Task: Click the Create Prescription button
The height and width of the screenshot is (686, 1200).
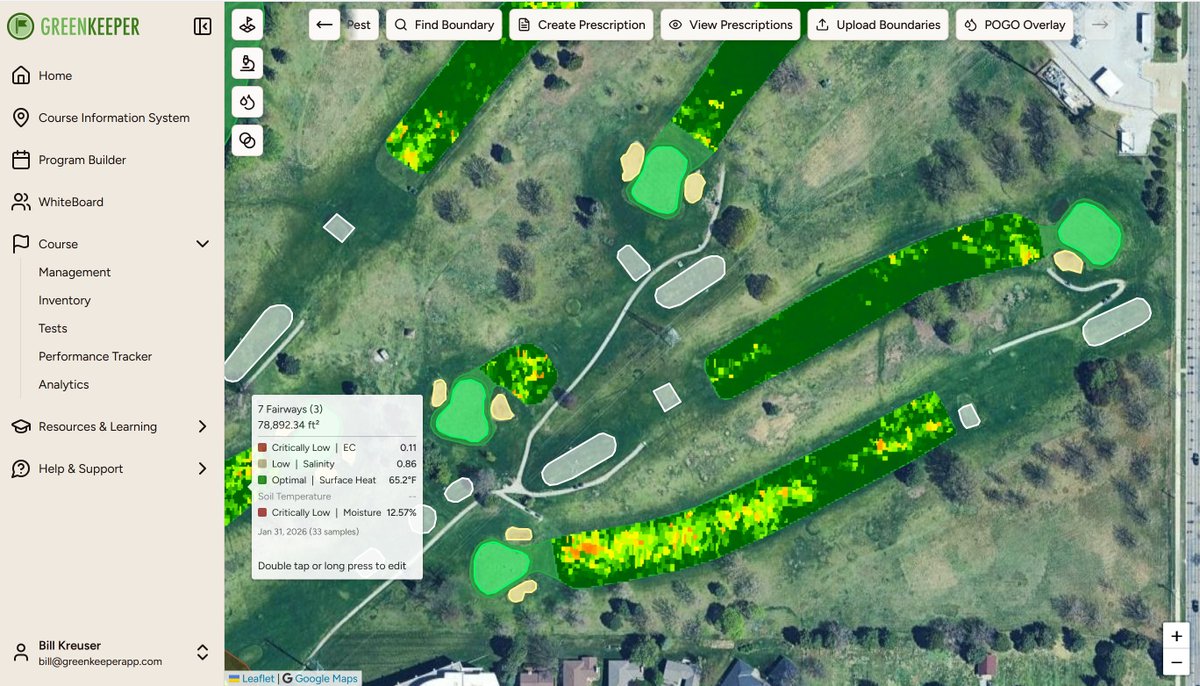Action: [x=581, y=25]
